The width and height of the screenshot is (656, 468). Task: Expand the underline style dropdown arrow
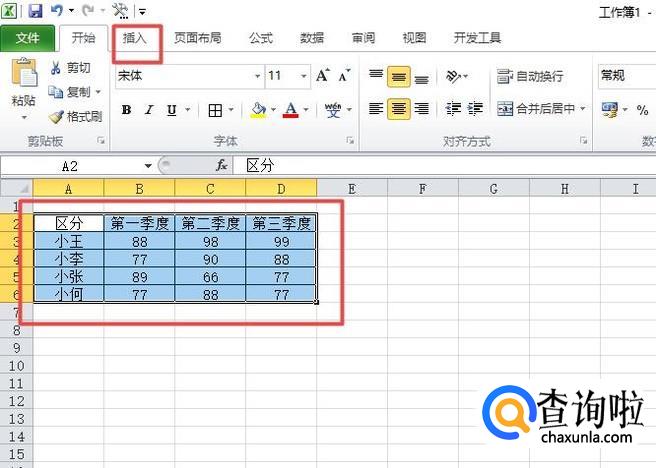pos(188,110)
